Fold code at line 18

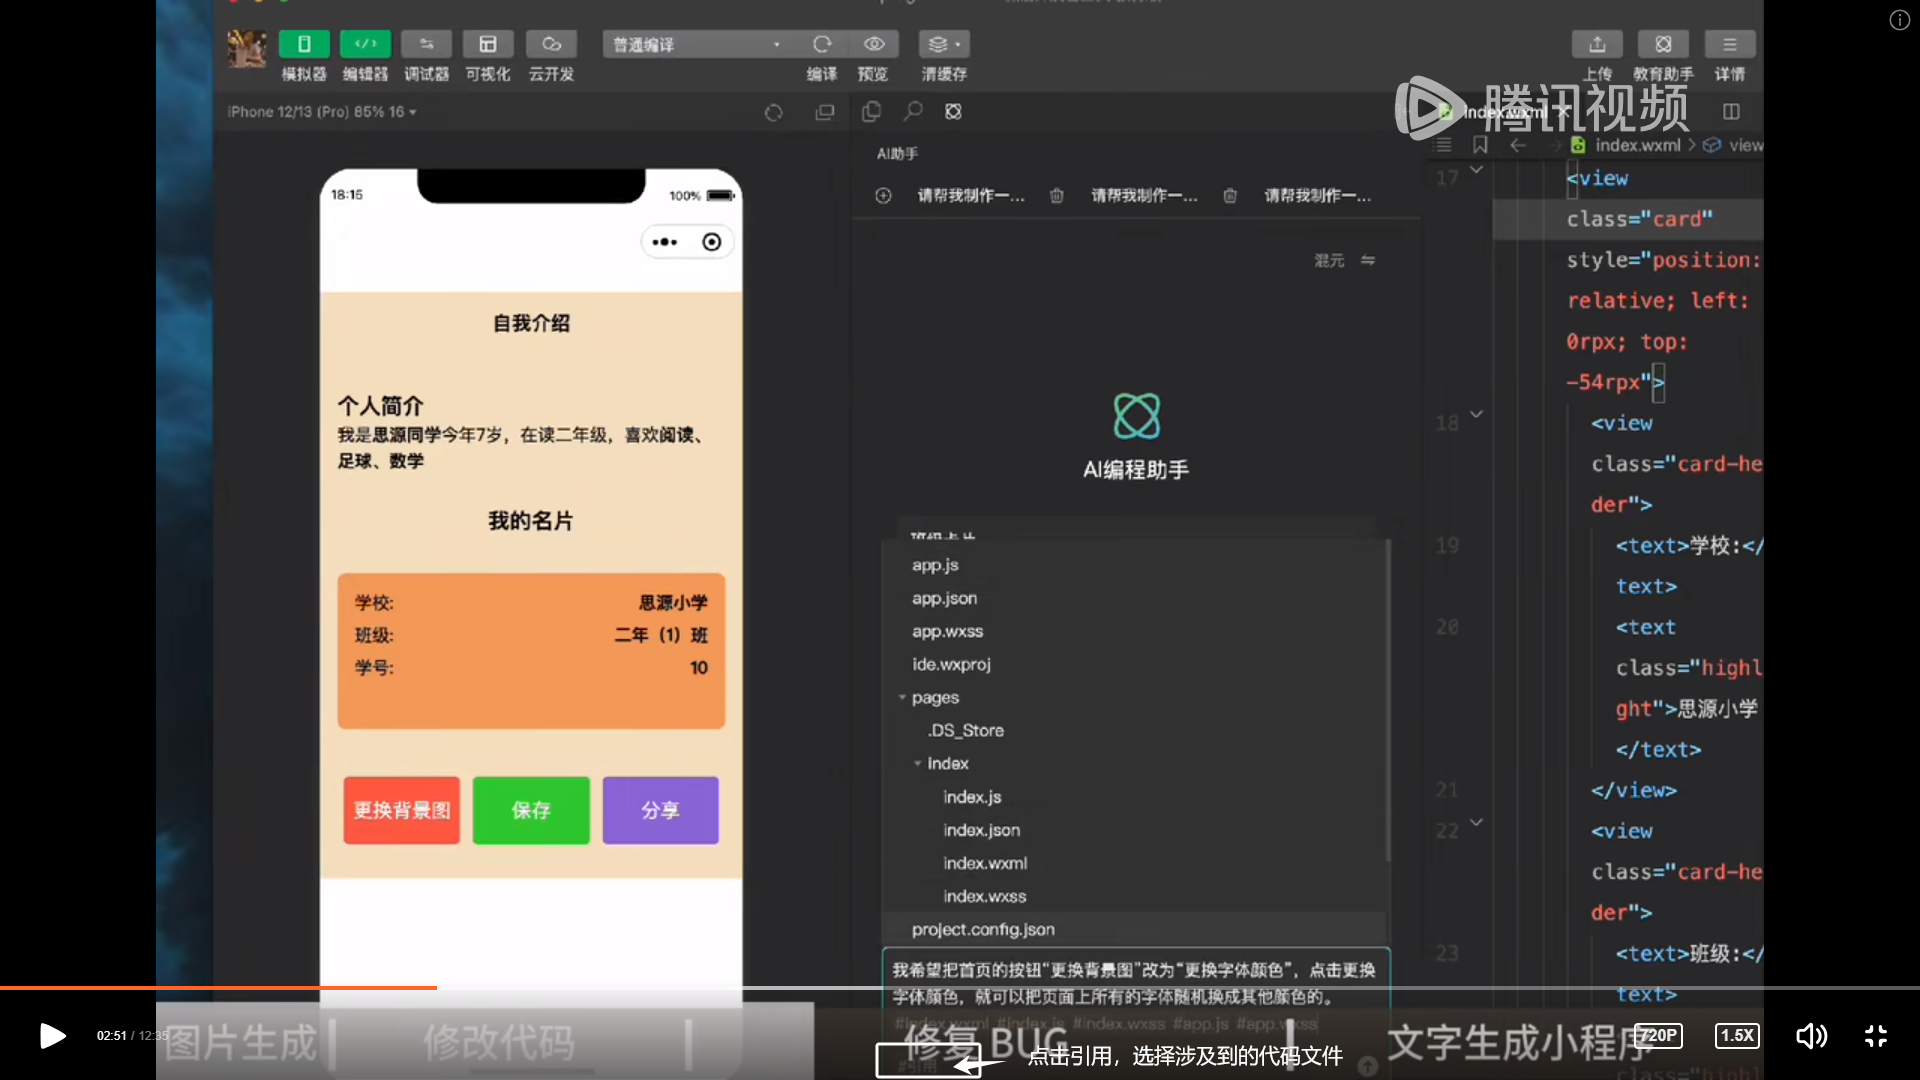[1476, 414]
